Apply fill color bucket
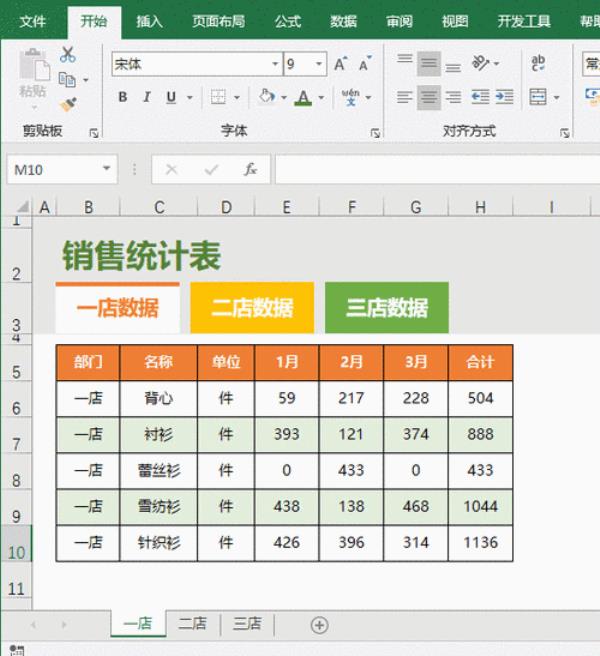This screenshot has height=656, width=600. (x=266, y=97)
